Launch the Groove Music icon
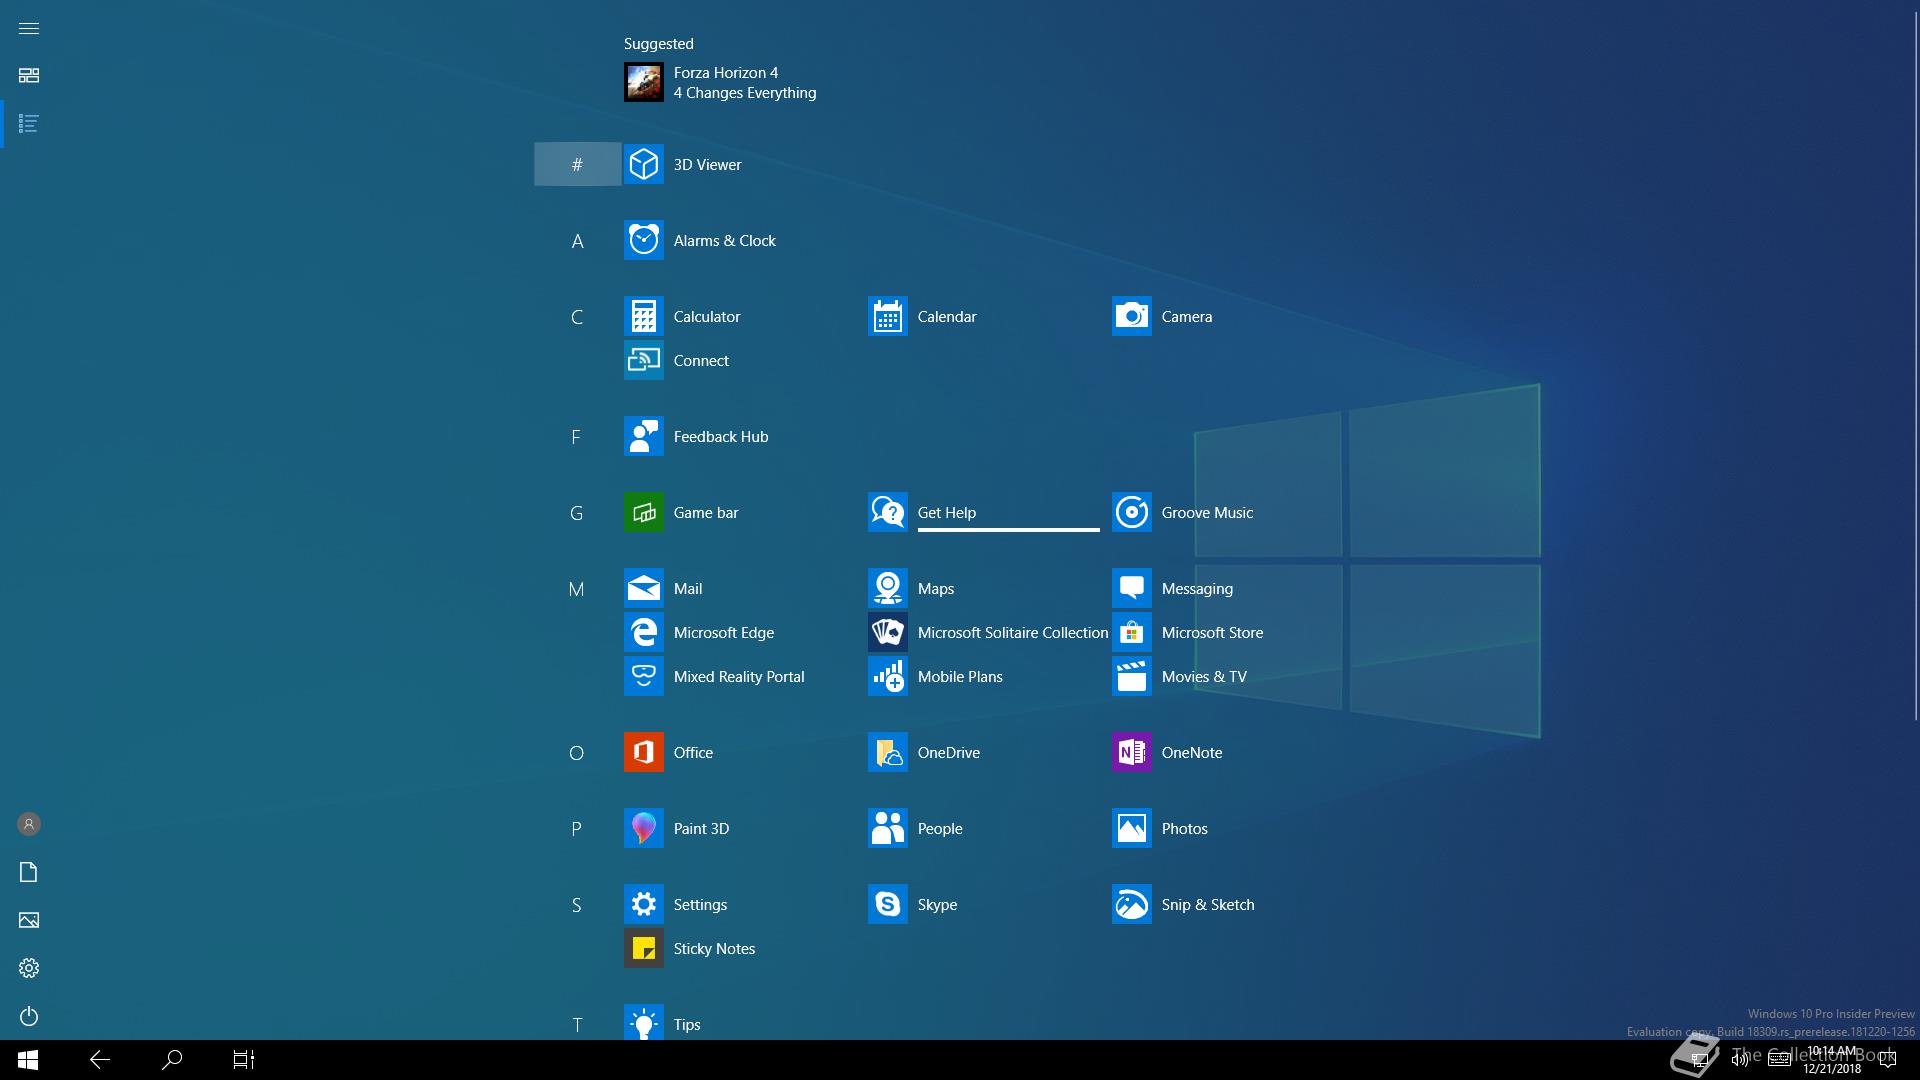This screenshot has width=1920, height=1080. (1131, 512)
